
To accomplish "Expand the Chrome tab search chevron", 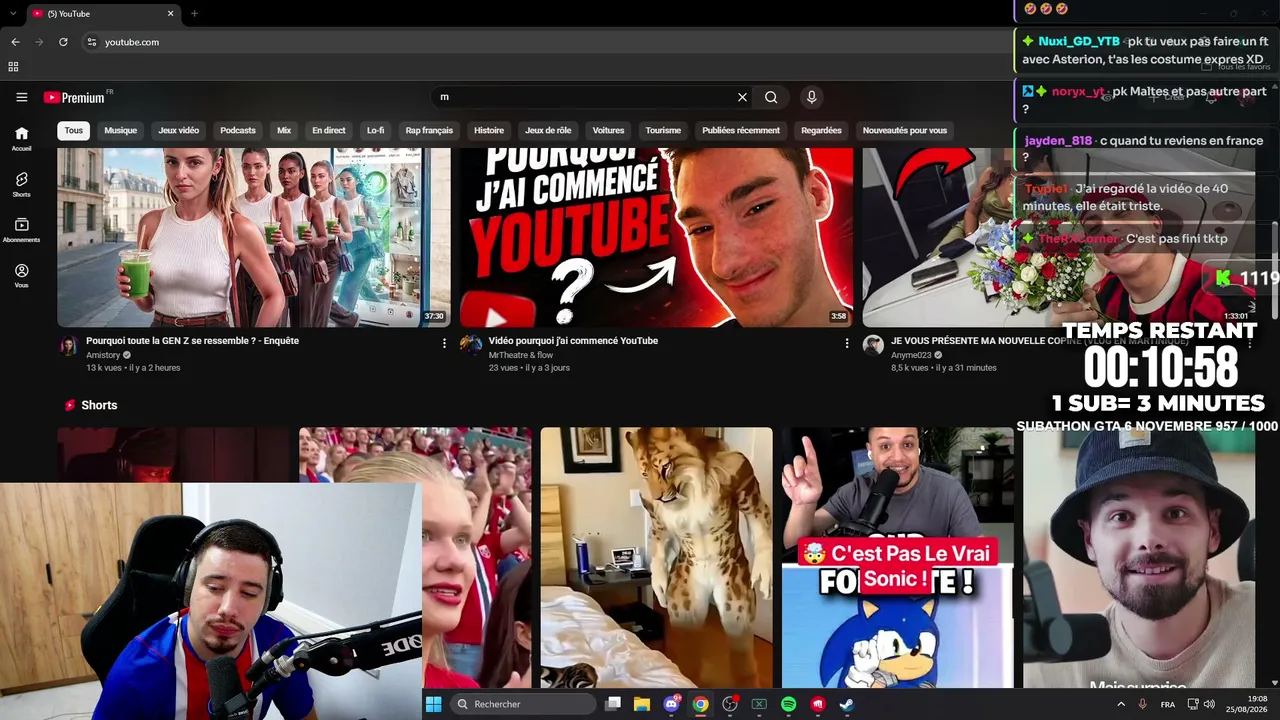I will [13, 14].
